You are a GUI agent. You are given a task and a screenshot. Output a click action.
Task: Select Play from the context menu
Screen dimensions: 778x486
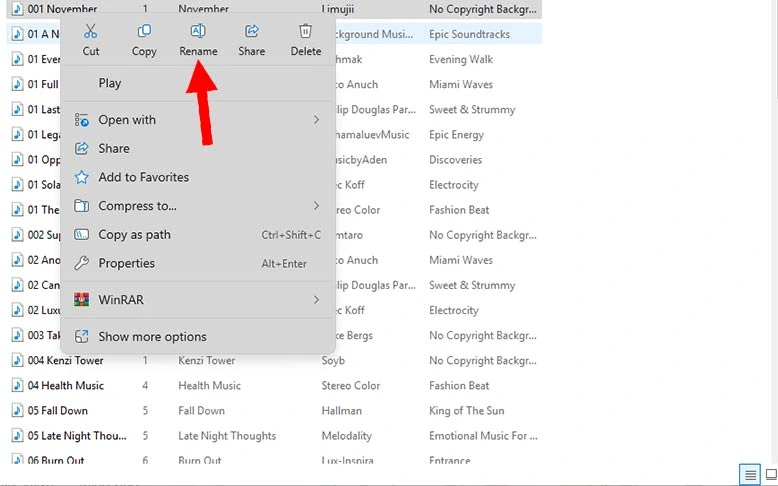tap(110, 84)
